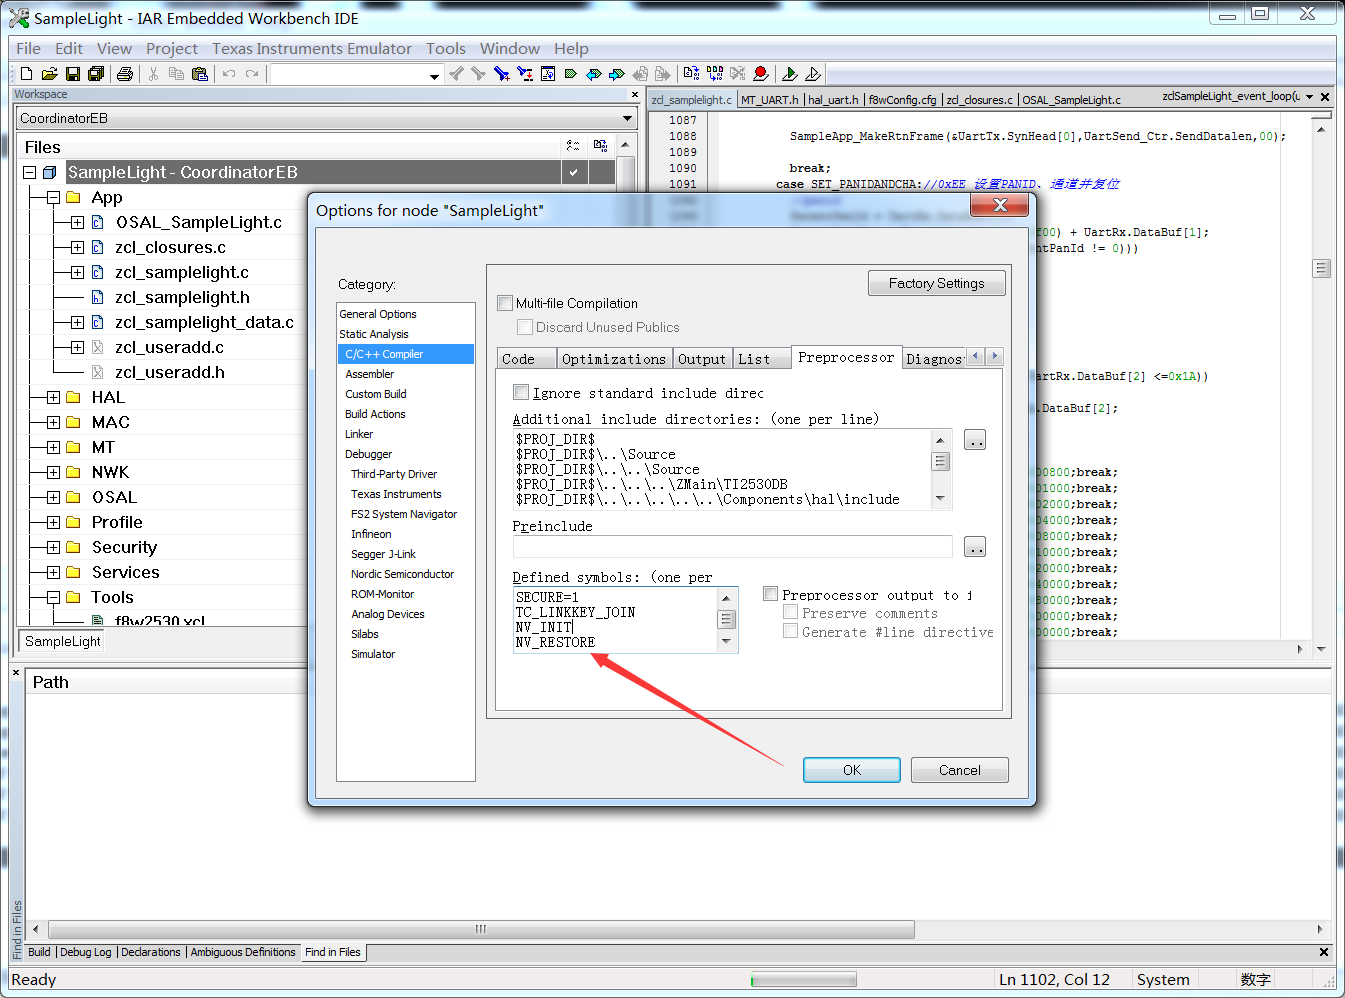Click the New document toolbar icon
This screenshot has height=998, width=1345.
pyautogui.click(x=27, y=74)
